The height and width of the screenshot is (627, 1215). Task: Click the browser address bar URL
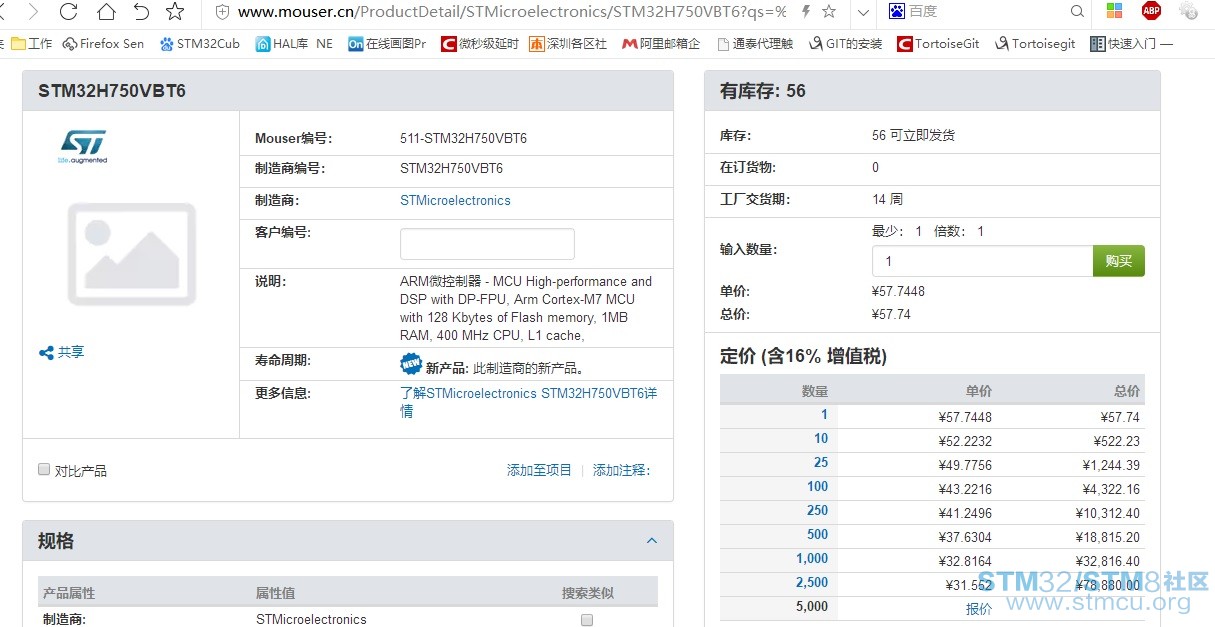point(512,12)
